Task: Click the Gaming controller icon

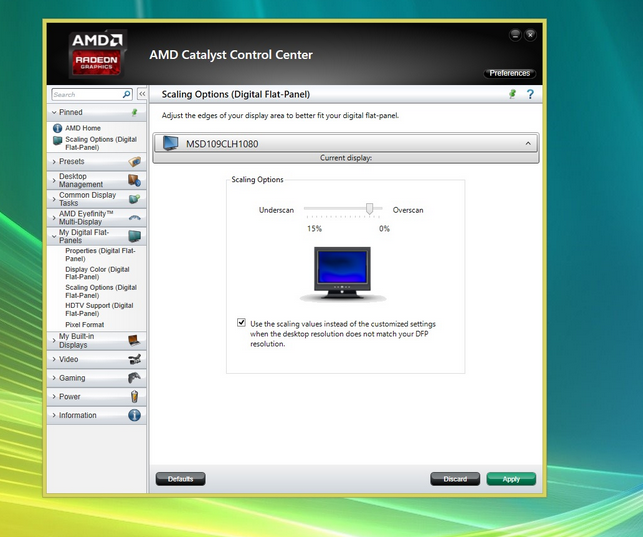Action: point(135,378)
